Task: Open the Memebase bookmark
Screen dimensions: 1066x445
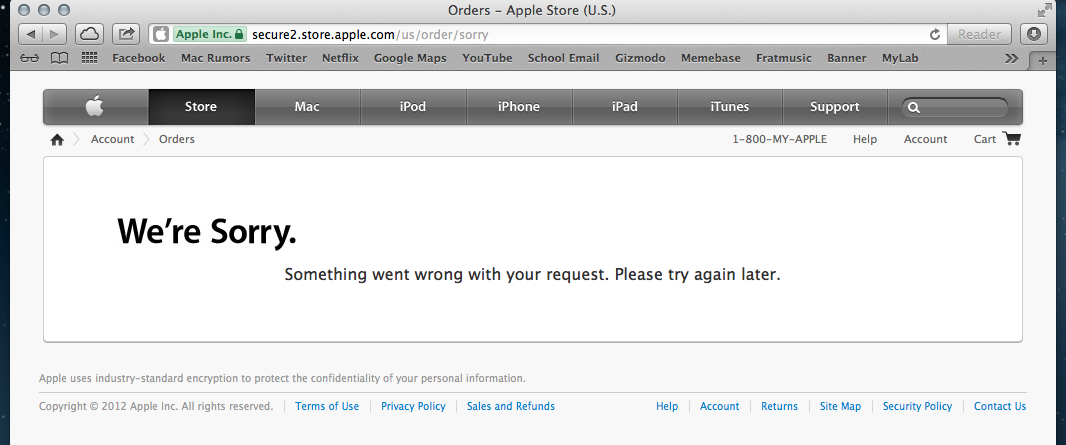Action: pos(711,58)
